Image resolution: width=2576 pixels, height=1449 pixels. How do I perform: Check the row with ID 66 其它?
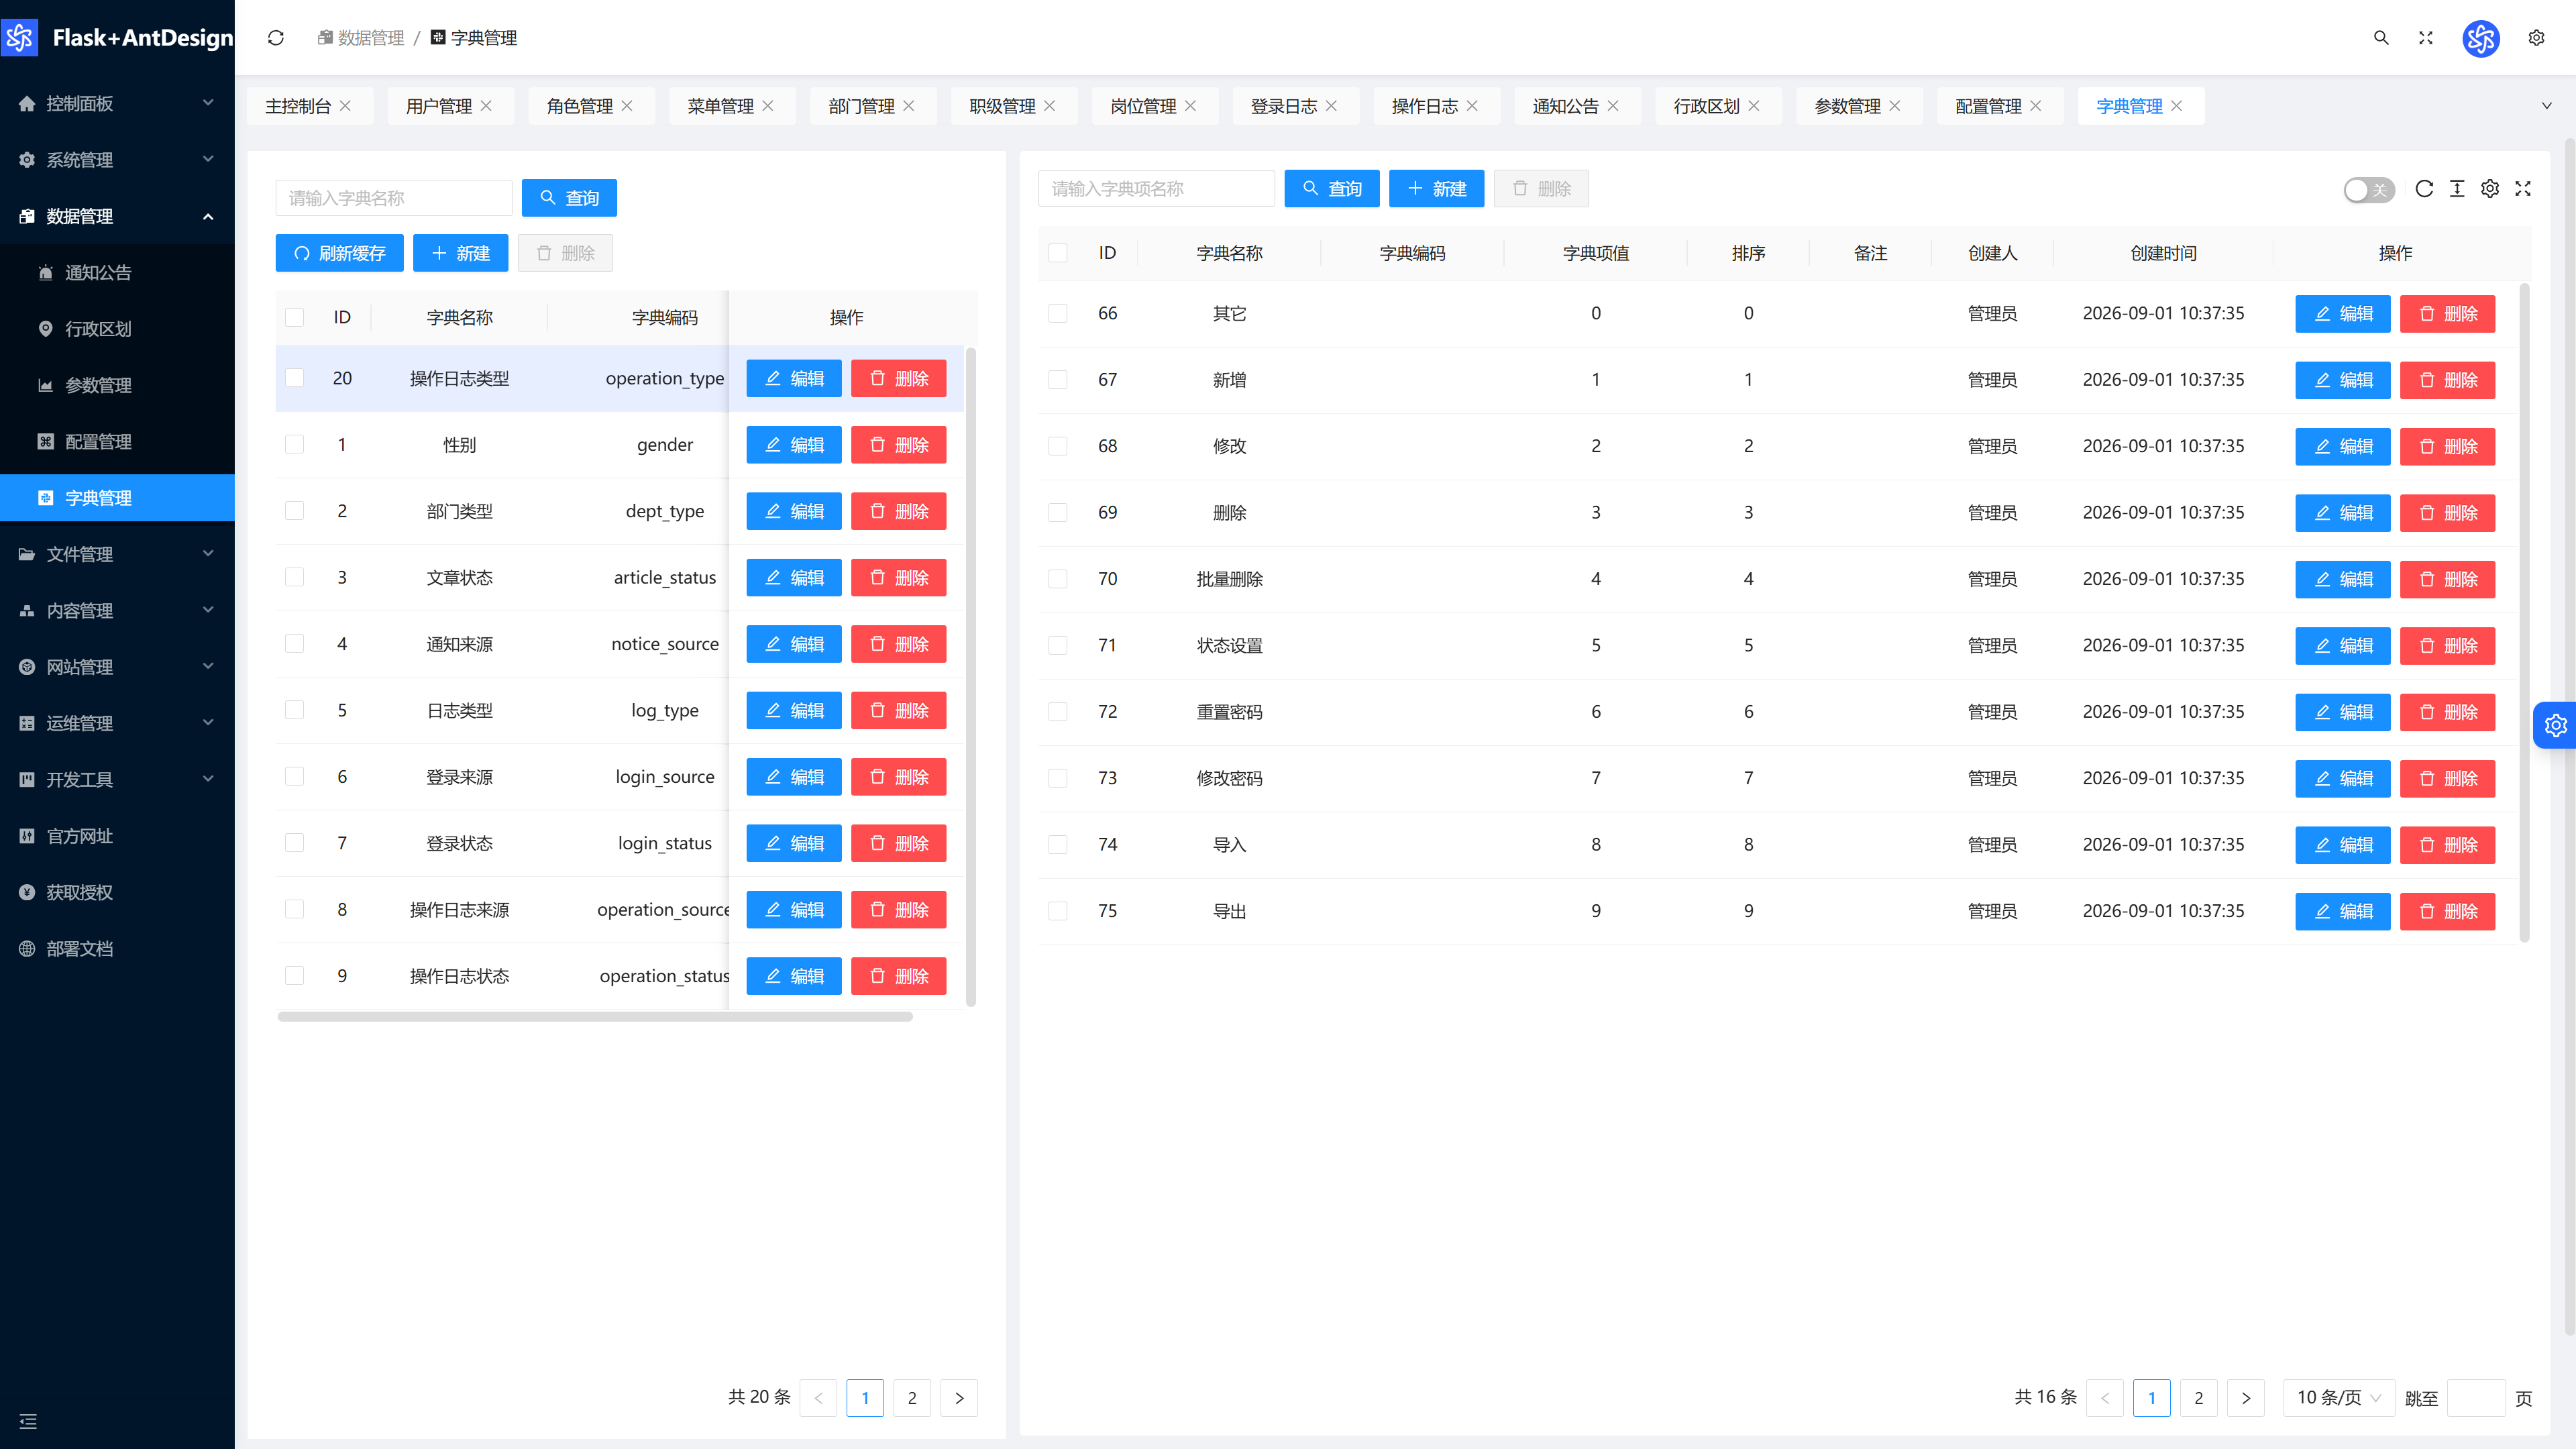click(1058, 313)
